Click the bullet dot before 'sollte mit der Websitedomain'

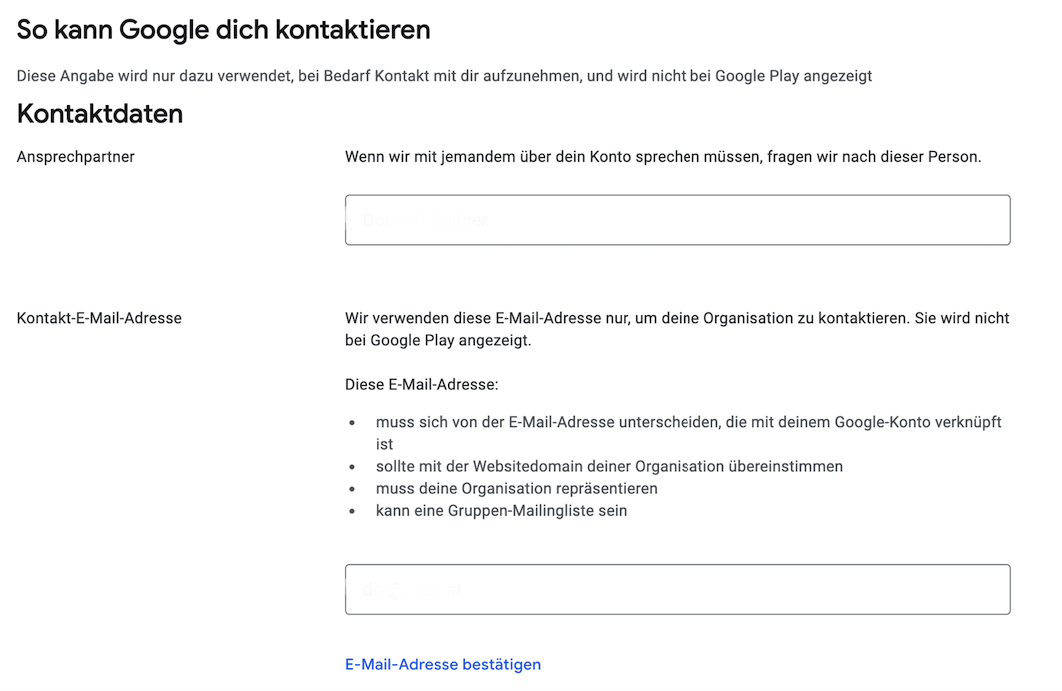[x=352, y=467]
